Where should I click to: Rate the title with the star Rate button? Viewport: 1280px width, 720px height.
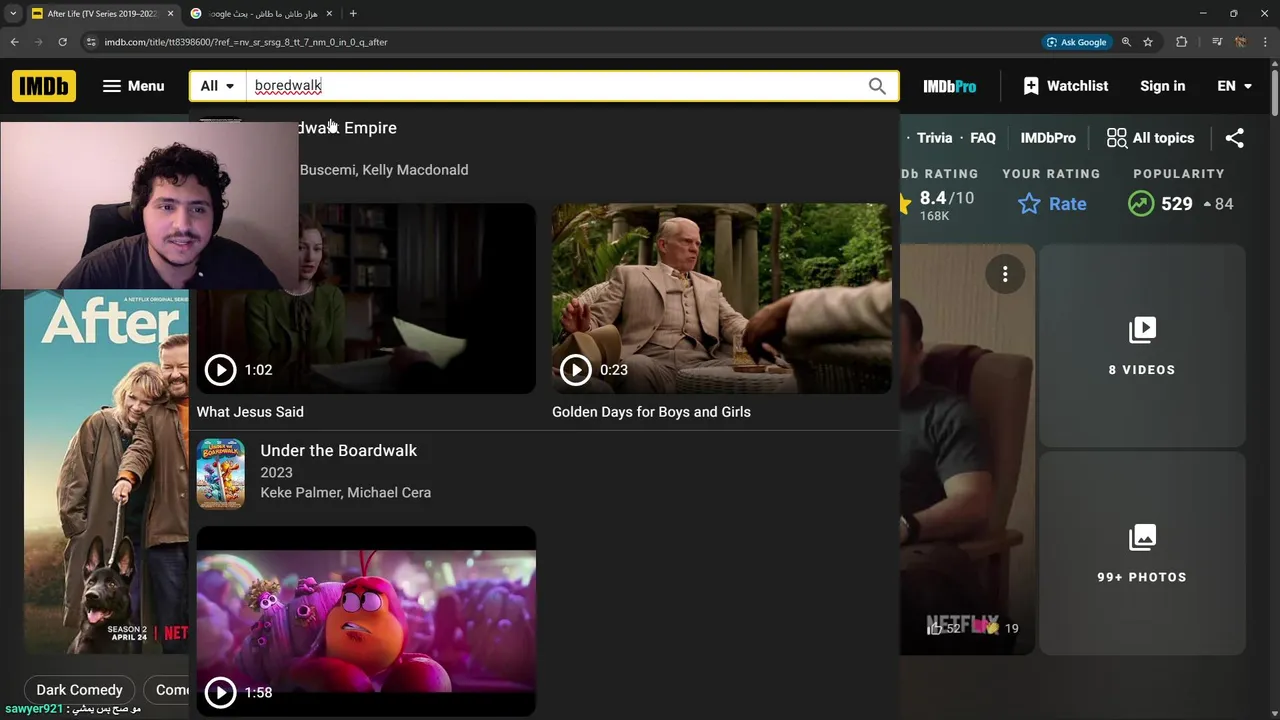(1052, 204)
